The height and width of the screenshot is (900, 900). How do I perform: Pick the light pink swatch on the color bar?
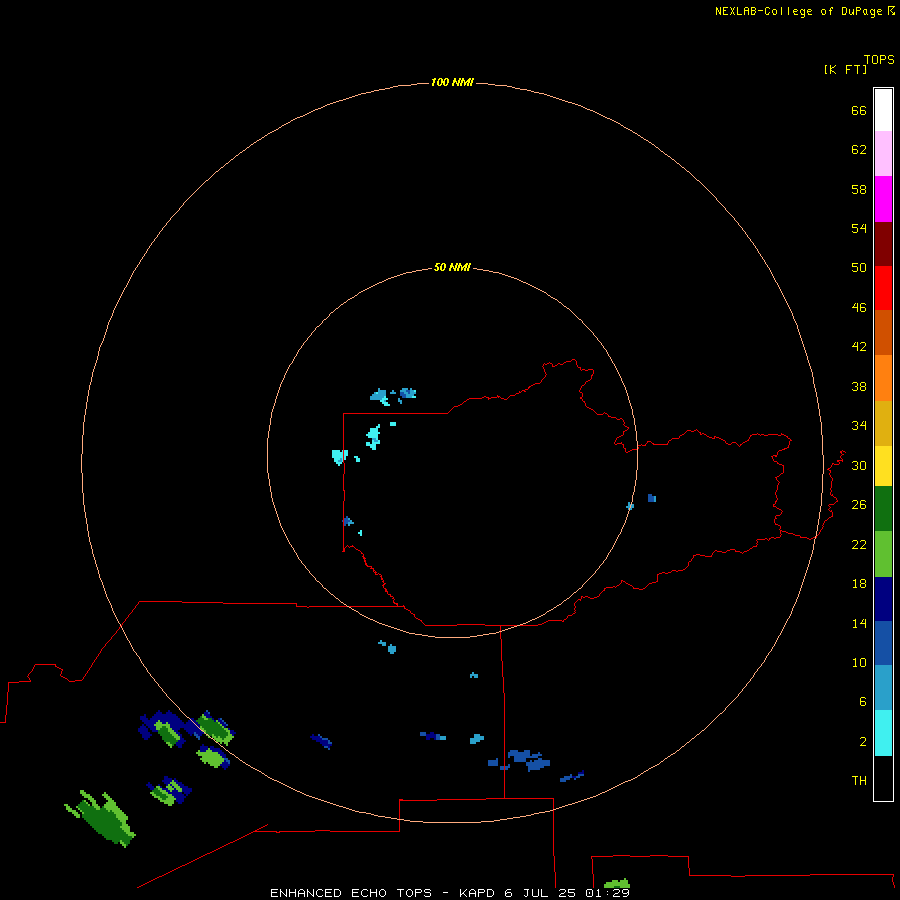tap(883, 153)
